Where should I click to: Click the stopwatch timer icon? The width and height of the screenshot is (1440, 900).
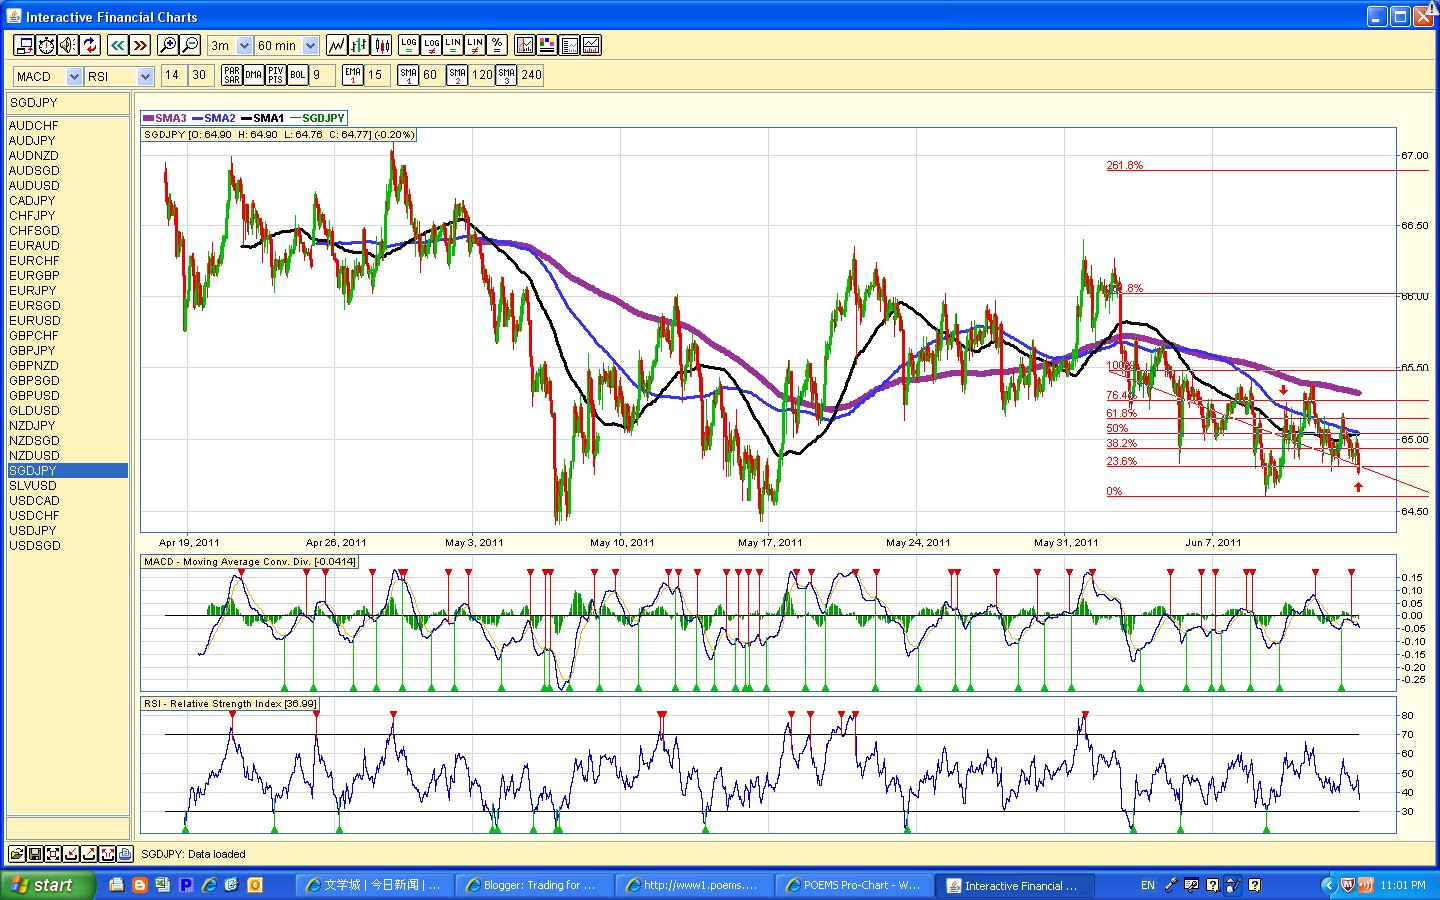point(46,45)
